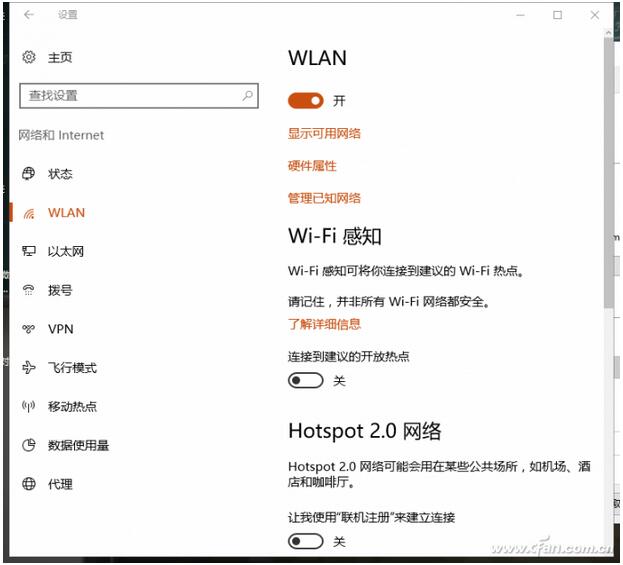The image size is (623, 565).
Task: Open 代理 settings page
Action: point(60,484)
